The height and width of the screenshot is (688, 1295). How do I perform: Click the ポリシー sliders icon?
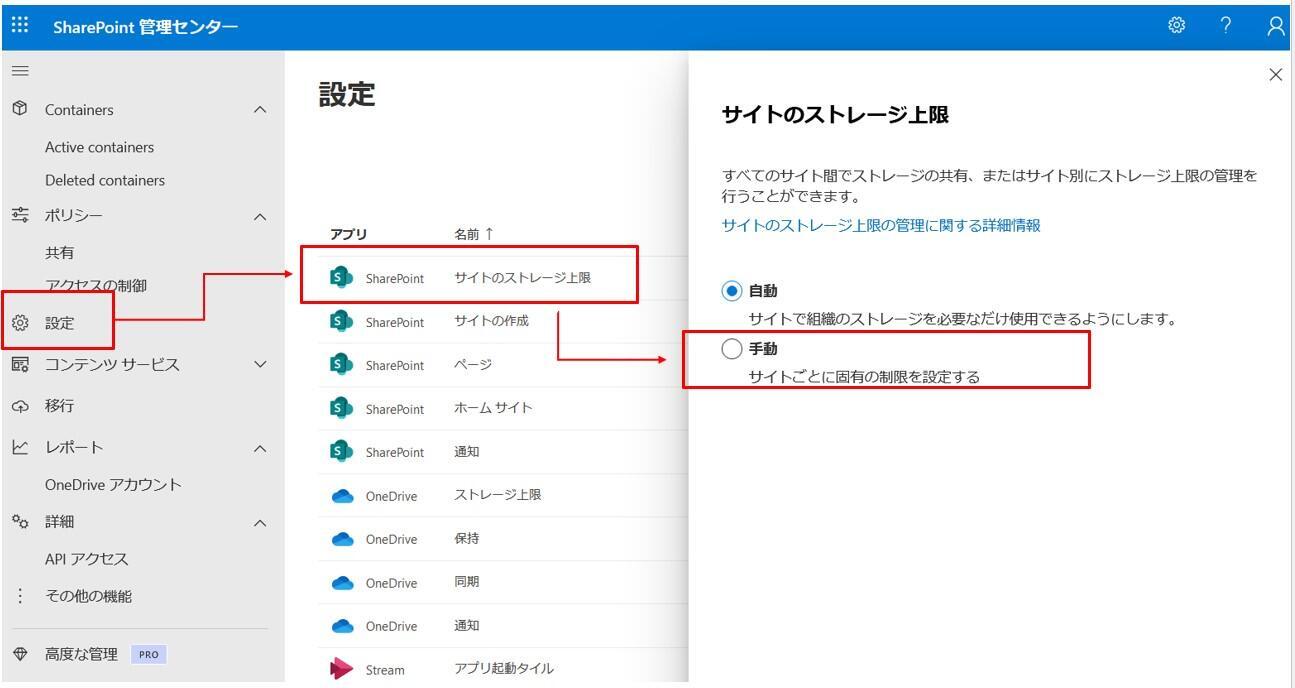point(20,215)
